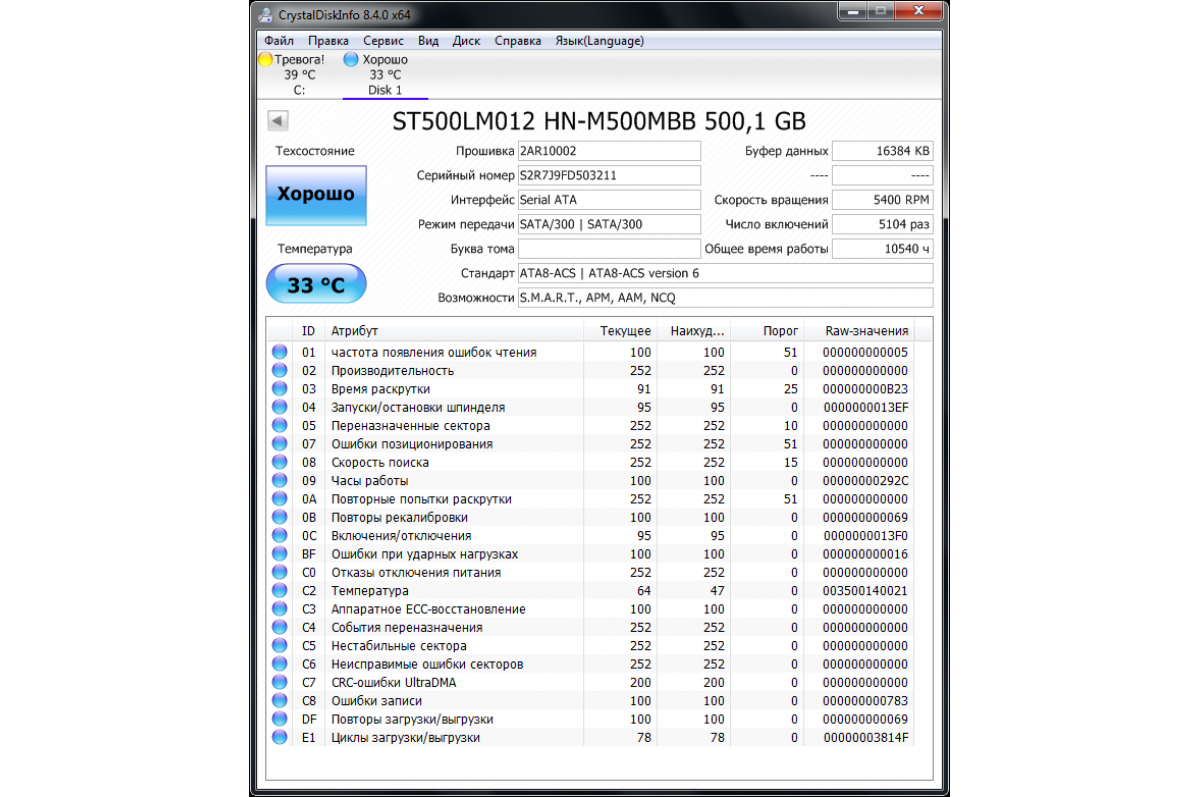
Task: Switch to the C: disk tab
Action: click(x=298, y=74)
